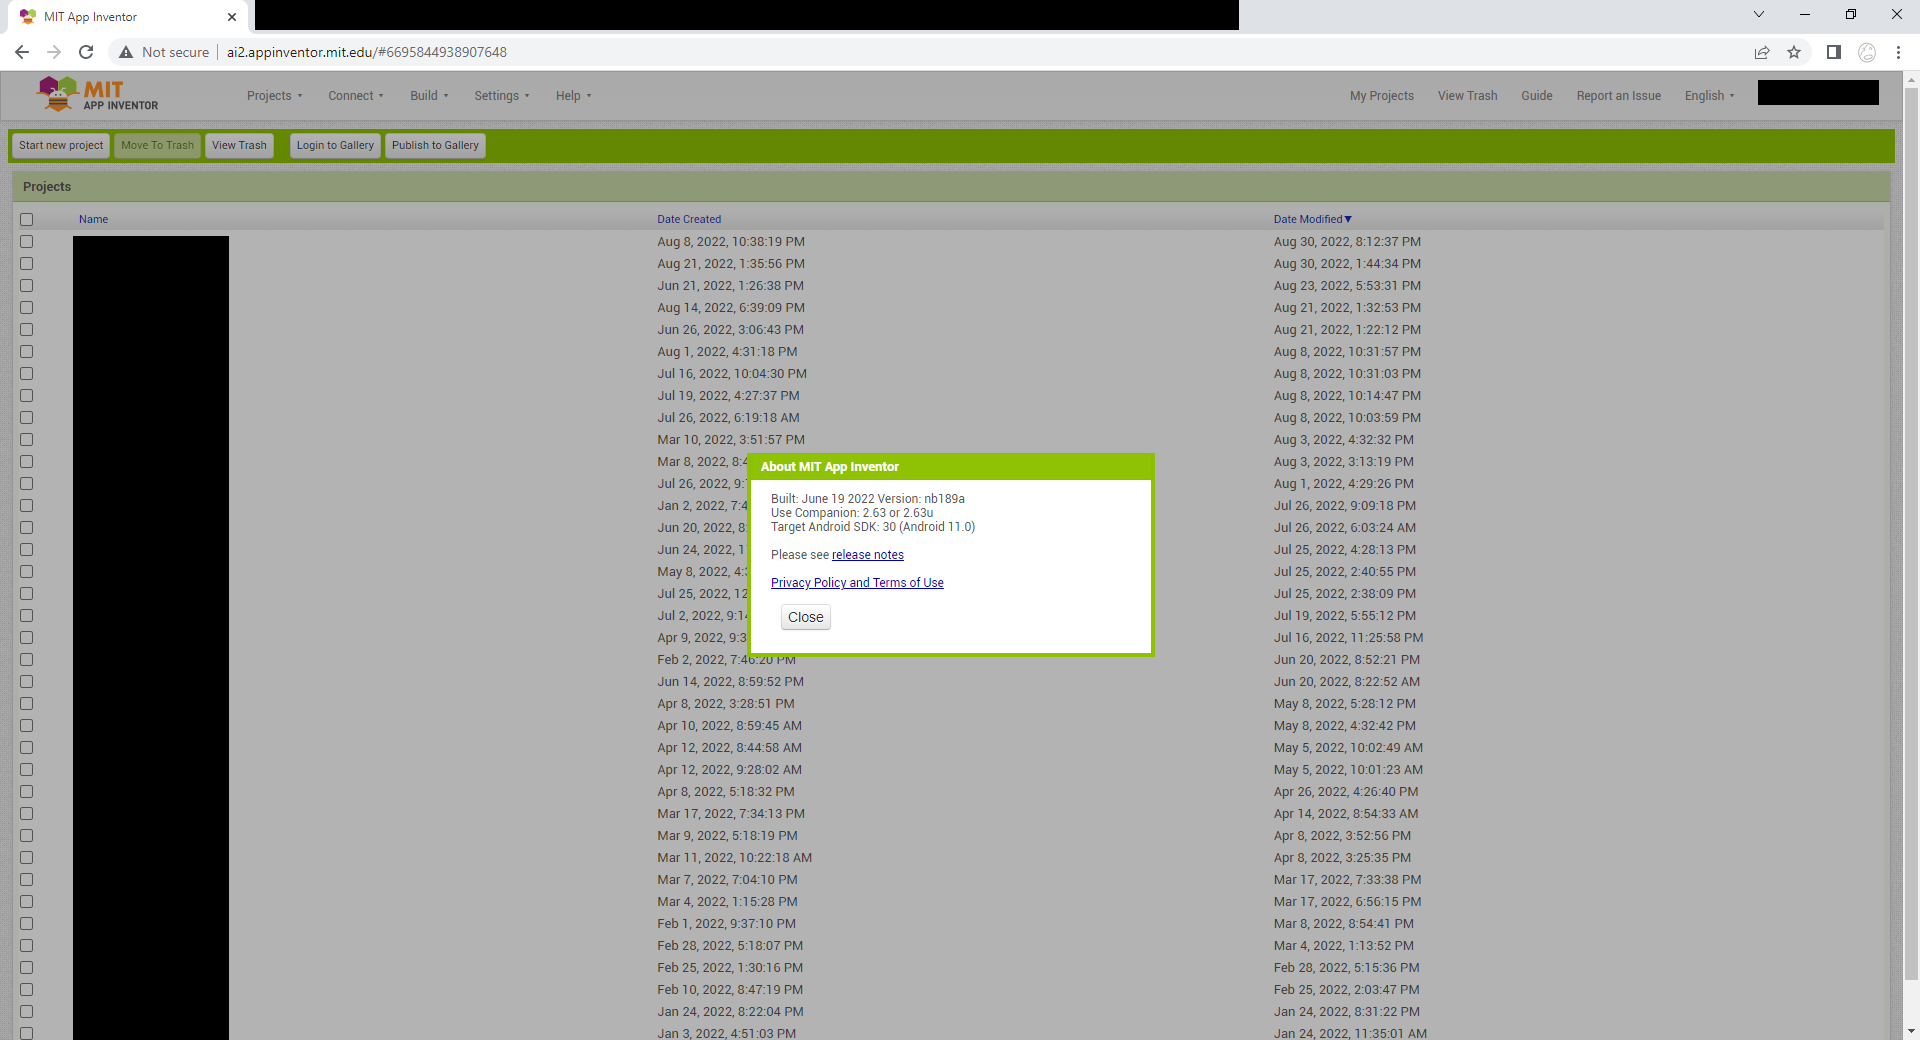Image resolution: width=1920 pixels, height=1040 pixels.
Task: Check the first project's checkbox
Action: (x=27, y=241)
